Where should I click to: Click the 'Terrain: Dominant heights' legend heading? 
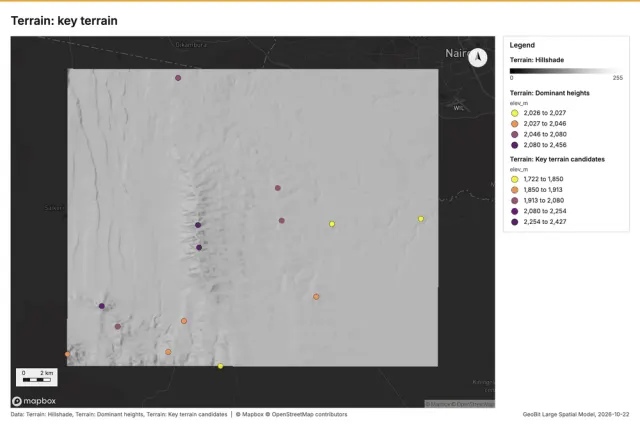point(549,93)
